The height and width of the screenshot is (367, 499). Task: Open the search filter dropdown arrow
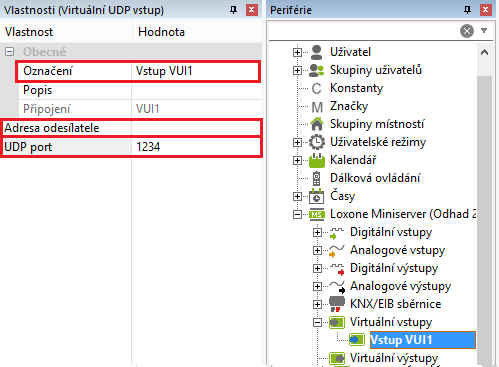(x=484, y=31)
